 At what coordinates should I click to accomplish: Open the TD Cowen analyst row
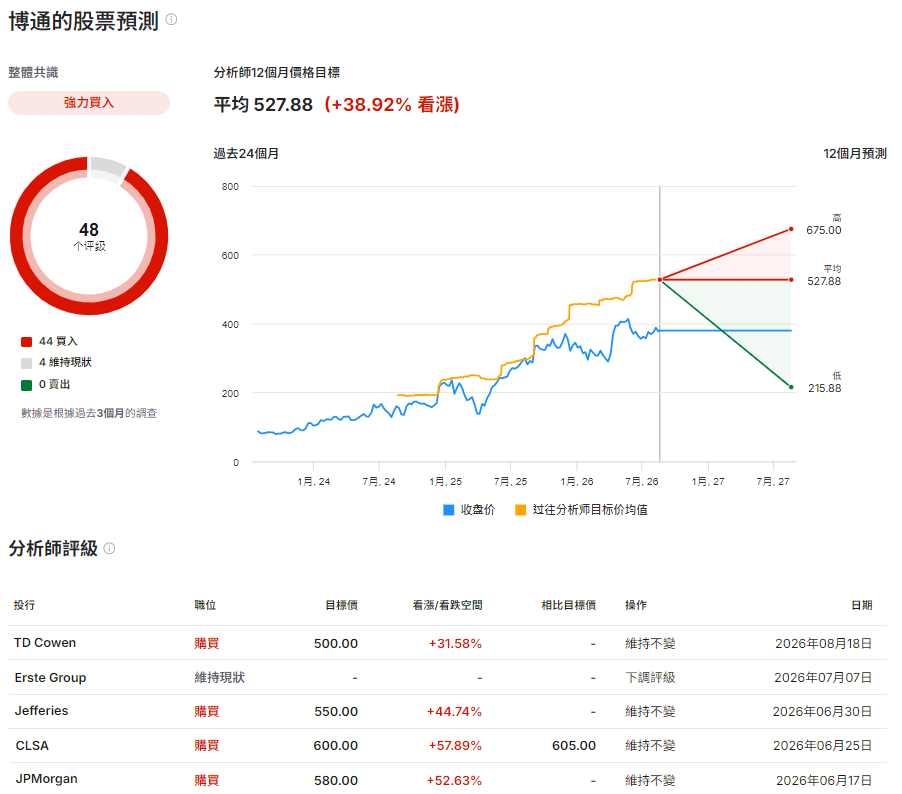click(448, 643)
